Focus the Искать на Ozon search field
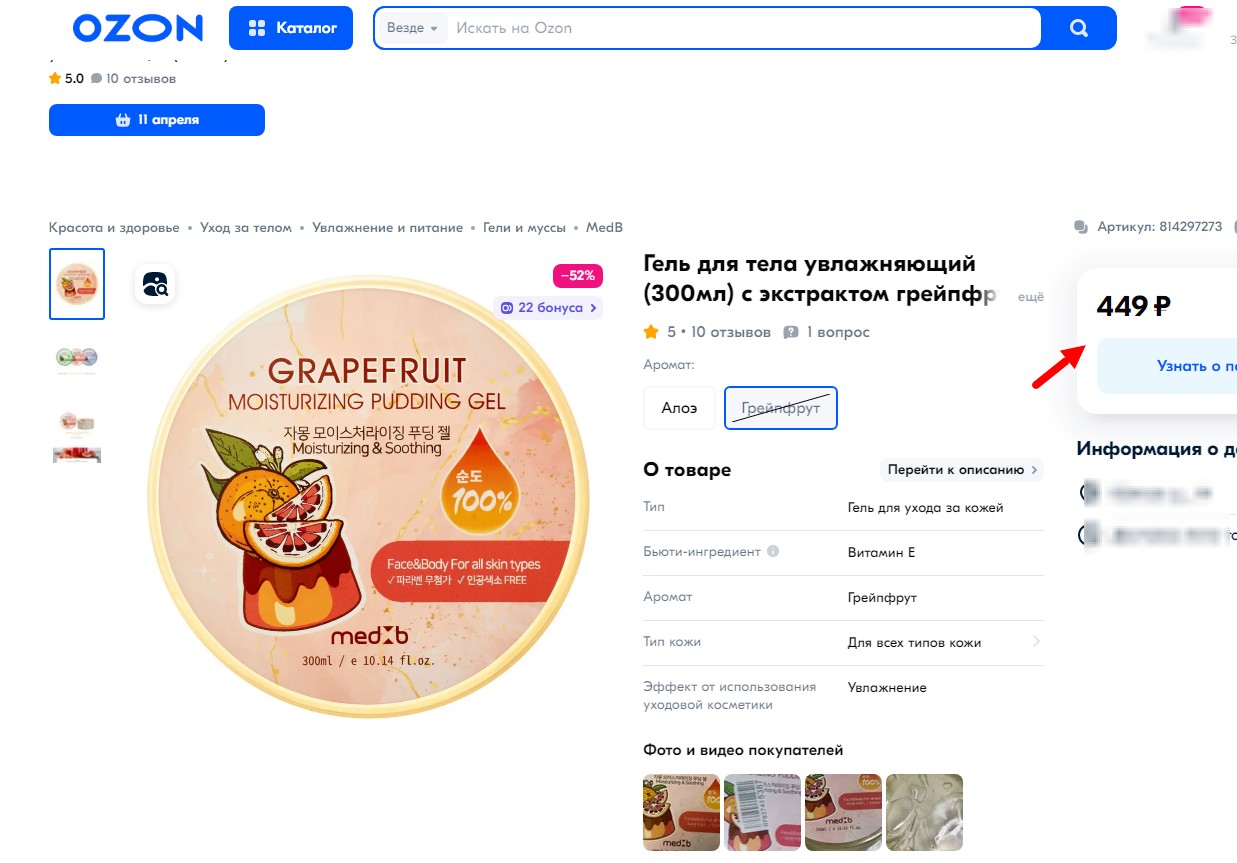Image resolution: width=1237 pixels, height=863 pixels. click(x=740, y=28)
